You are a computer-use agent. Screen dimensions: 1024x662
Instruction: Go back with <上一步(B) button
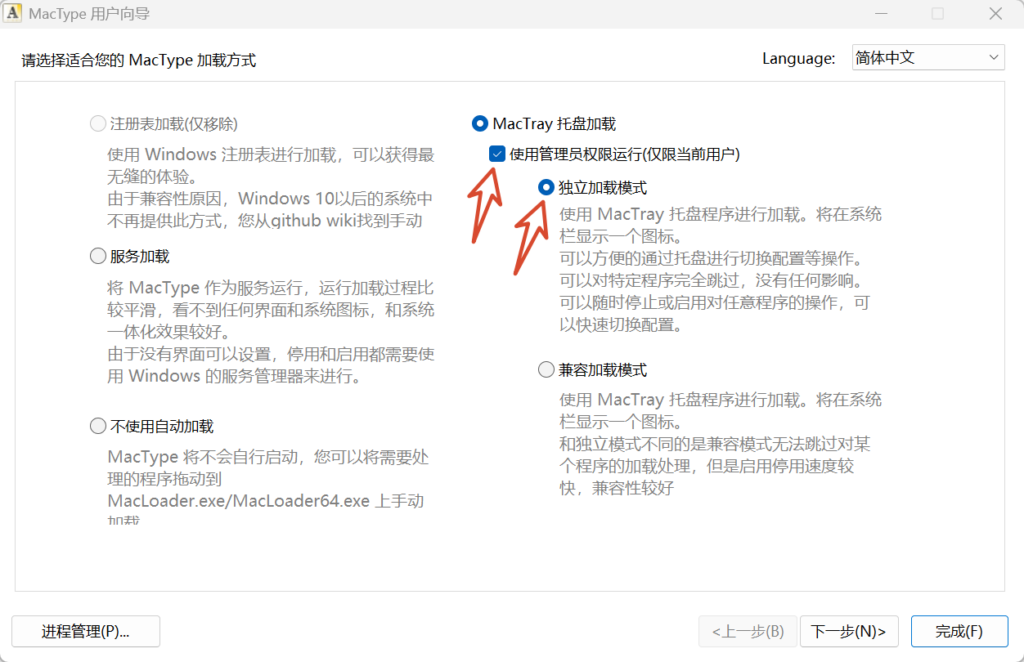pyautogui.click(x=748, y=631)
